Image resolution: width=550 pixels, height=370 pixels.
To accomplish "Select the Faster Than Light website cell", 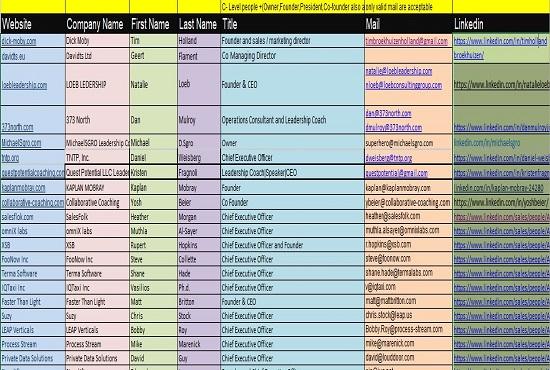I will (33, 302).
